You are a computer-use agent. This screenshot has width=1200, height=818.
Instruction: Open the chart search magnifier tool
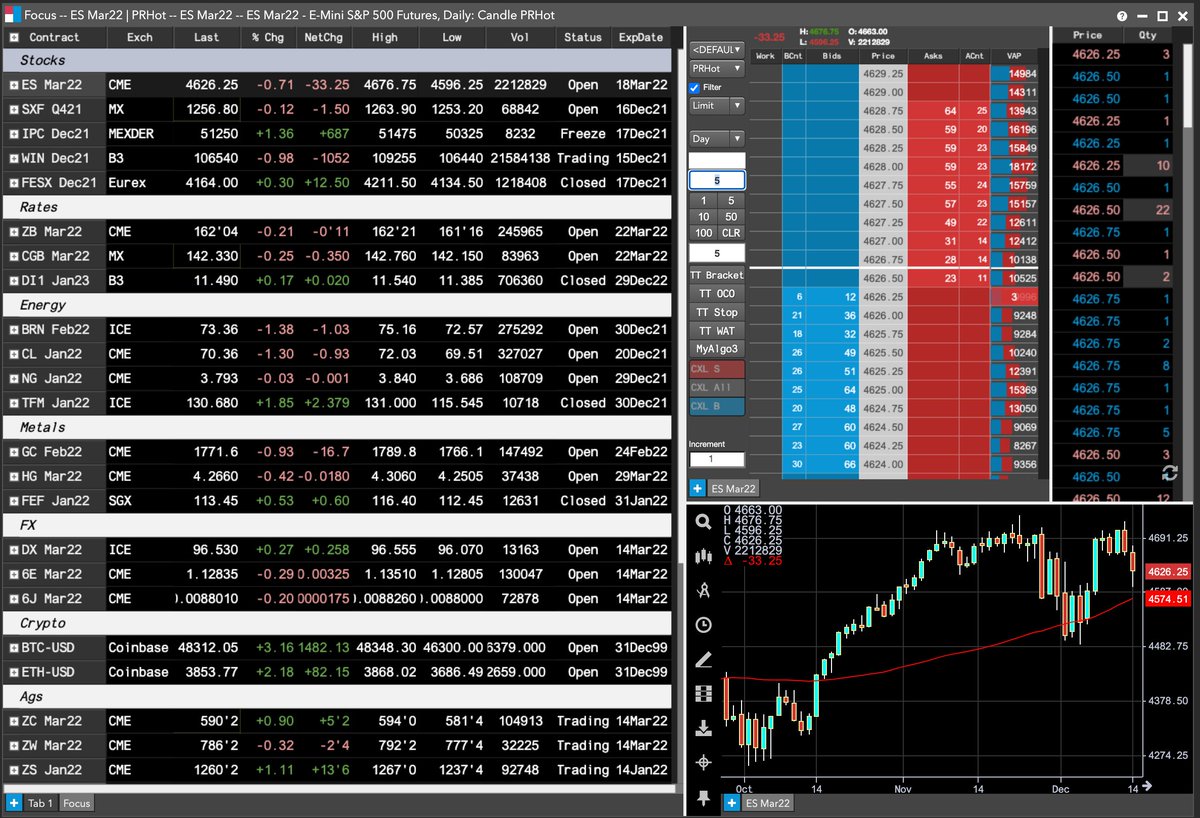coord(703,521)
